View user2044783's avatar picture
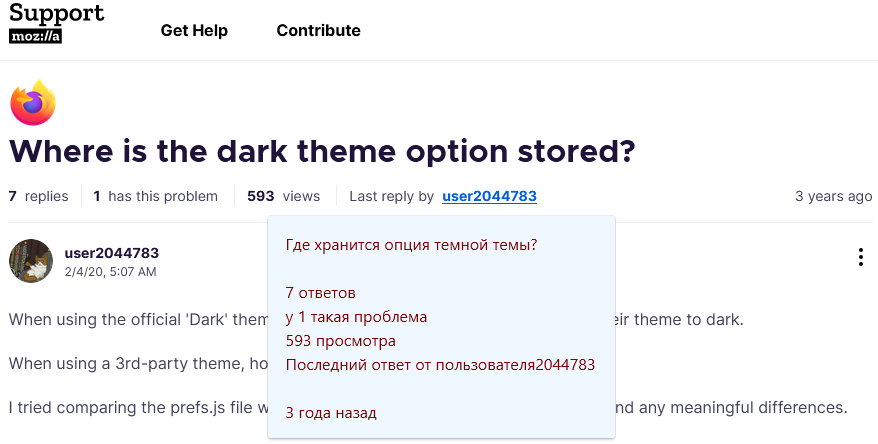The height and width of the screenshot is (444, 878). (x=31, y=261)
